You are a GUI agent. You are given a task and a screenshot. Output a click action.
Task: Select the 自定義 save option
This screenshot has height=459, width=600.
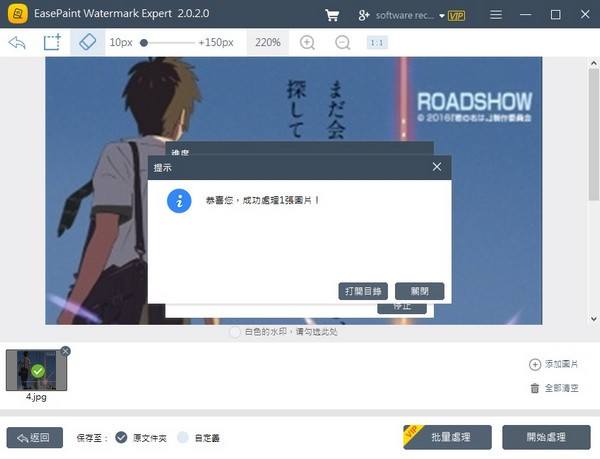182,437
